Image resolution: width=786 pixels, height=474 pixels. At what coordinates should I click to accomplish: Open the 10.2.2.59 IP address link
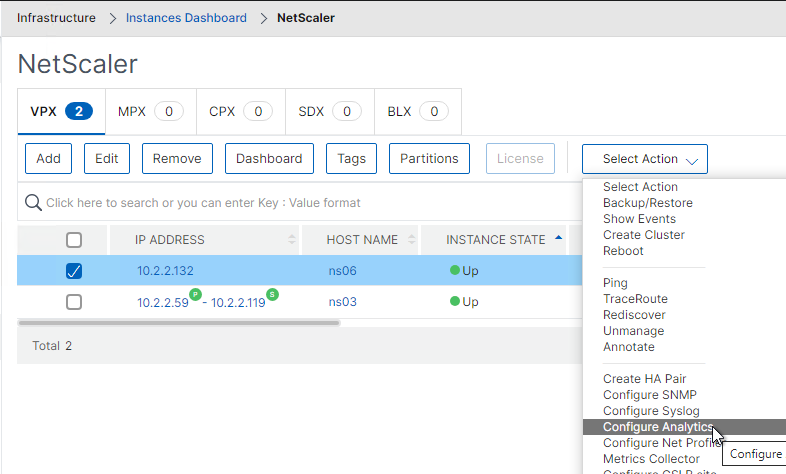[x=162, y=303]
